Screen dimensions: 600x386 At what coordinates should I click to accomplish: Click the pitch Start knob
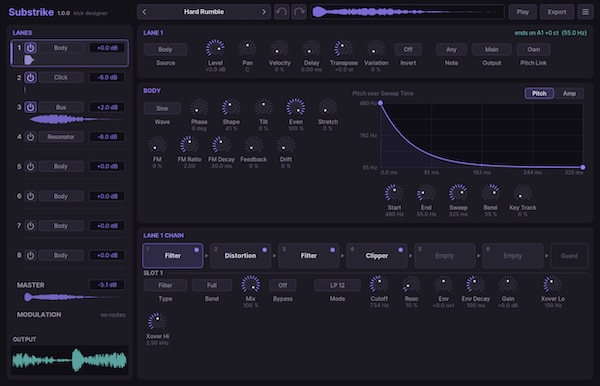click(394, 193)
